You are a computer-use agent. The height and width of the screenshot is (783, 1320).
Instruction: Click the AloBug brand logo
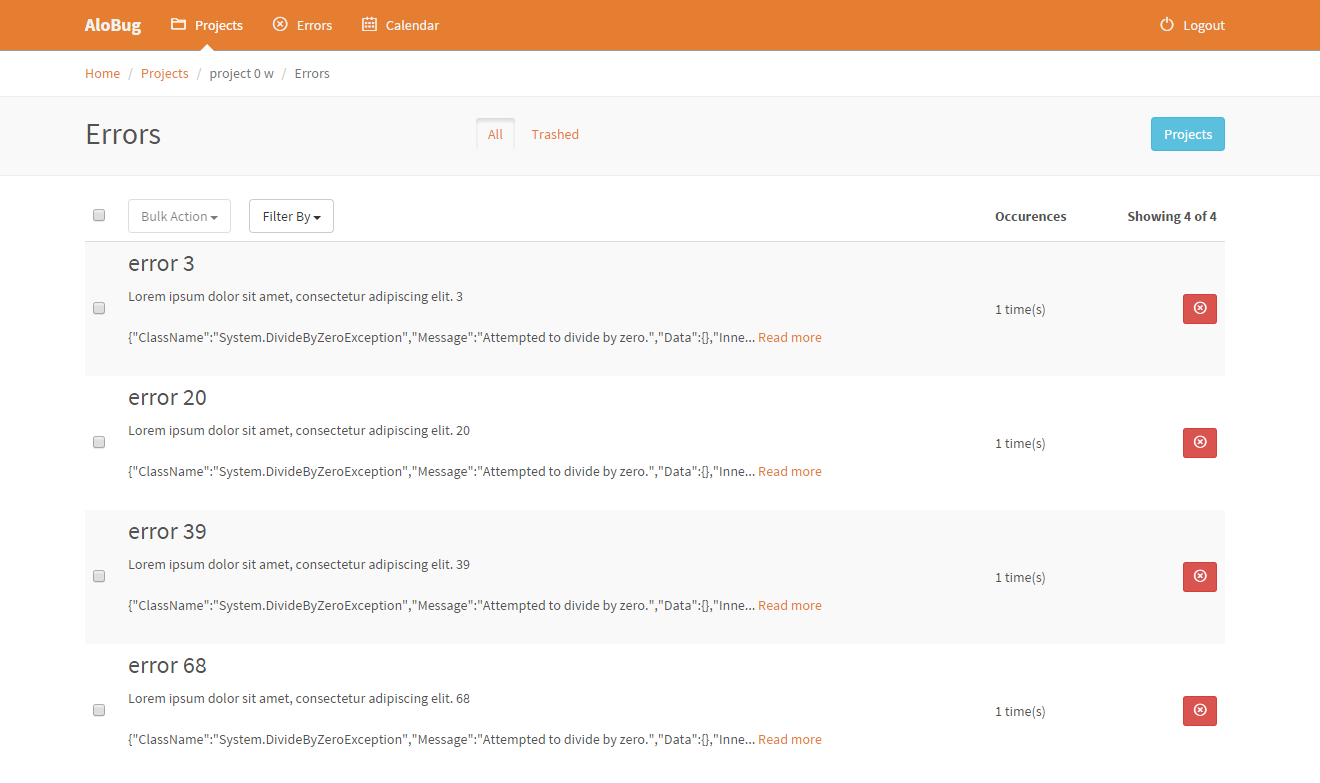(113, 25)
